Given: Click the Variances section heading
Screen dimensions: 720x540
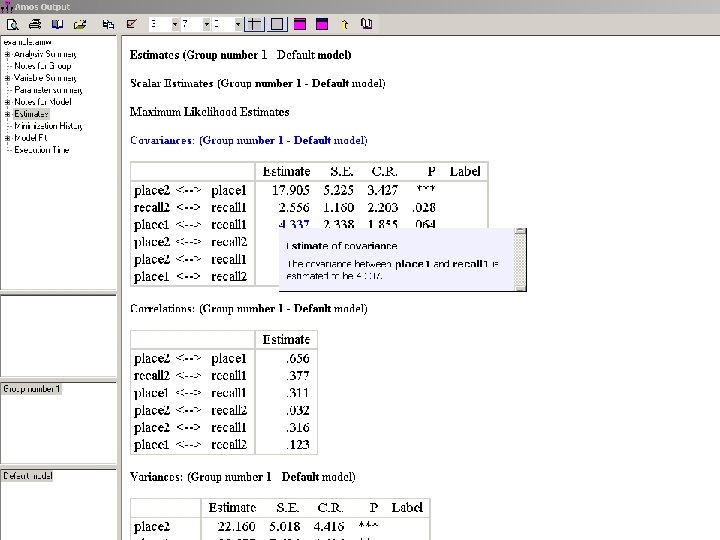Looking at the screenshot, I should pyautogui.click(x=242, y=477).
